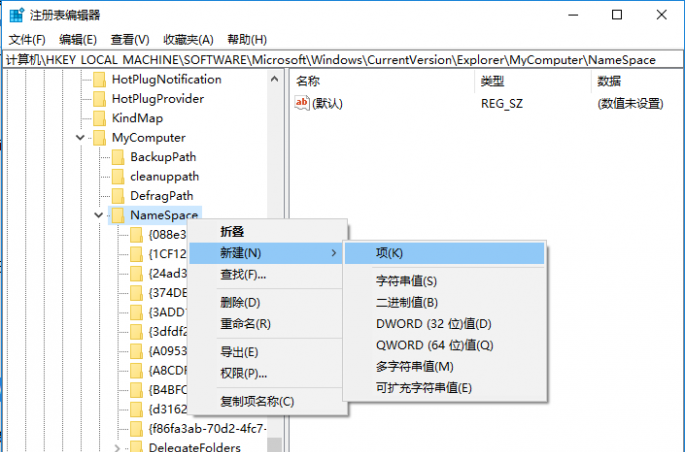Collapse the MyComputer tree node
The height and width of the screenshot is (452, 685).
(80, 138)
